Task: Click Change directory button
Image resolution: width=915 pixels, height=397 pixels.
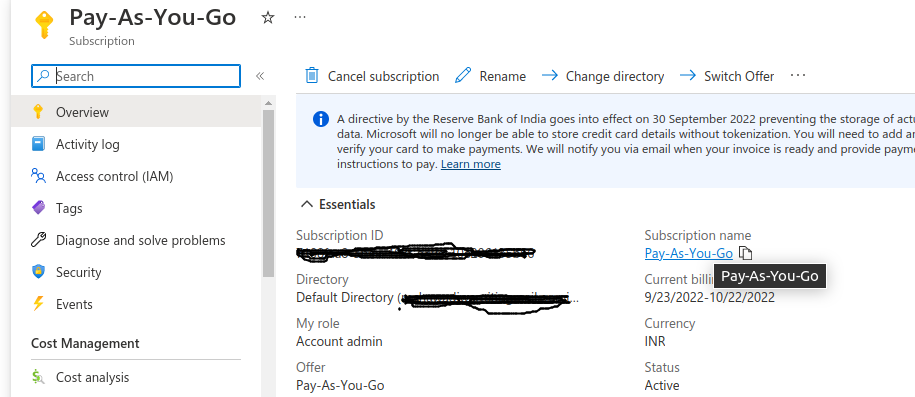Action: [603, 76]
